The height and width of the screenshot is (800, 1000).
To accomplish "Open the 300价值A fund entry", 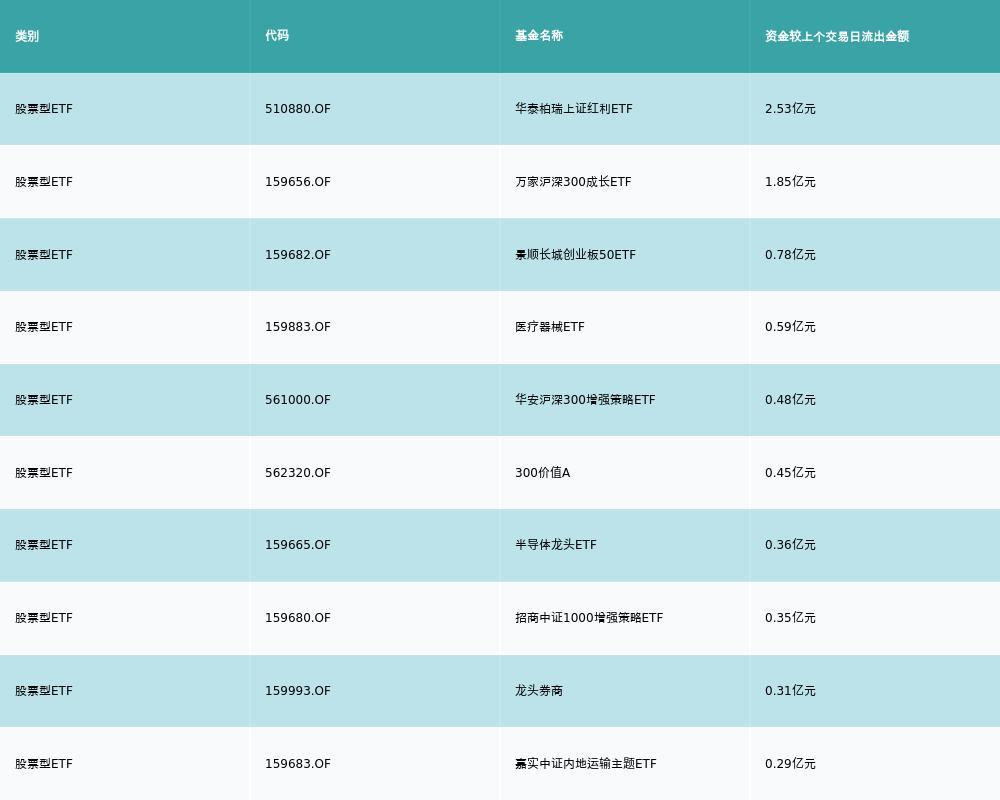I will pyautogui.click(x=543, y=473).
